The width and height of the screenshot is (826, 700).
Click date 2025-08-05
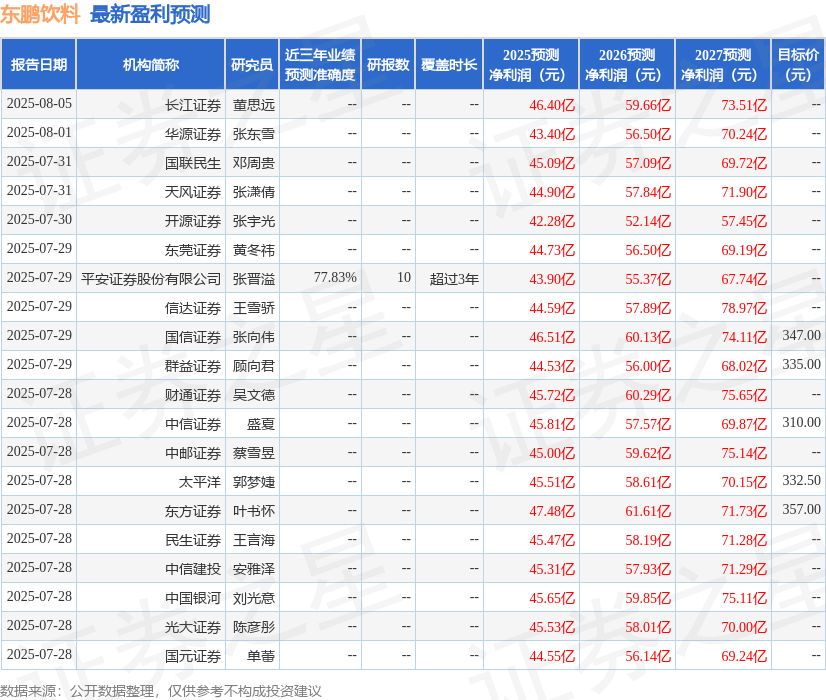(x=39, y=103)
